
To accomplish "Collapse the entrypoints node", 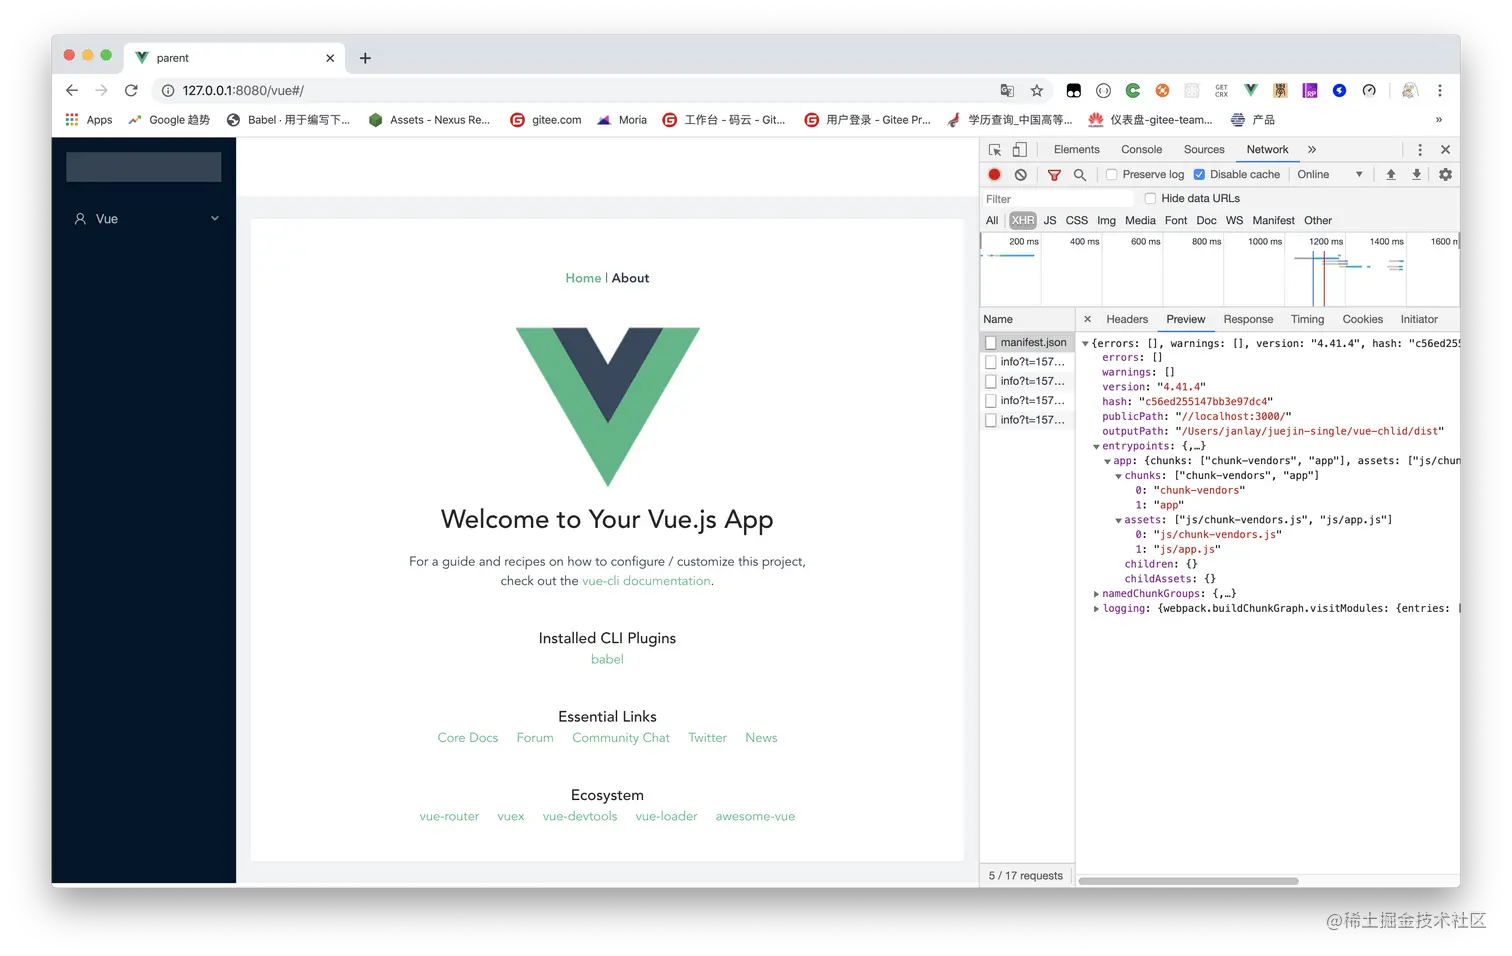I will [1097, 447].
